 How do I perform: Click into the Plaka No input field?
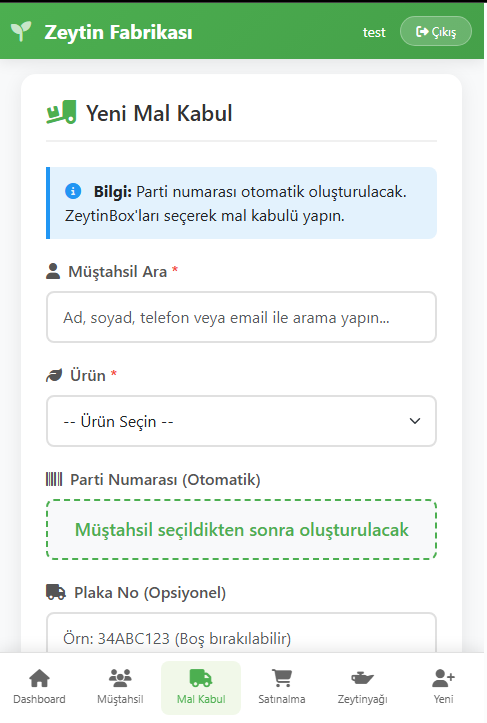click(x=241, y=633)
